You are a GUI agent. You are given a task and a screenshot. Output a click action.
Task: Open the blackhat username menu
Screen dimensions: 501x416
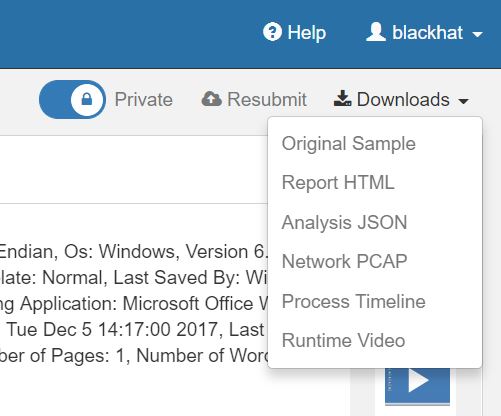click(428, 32)
